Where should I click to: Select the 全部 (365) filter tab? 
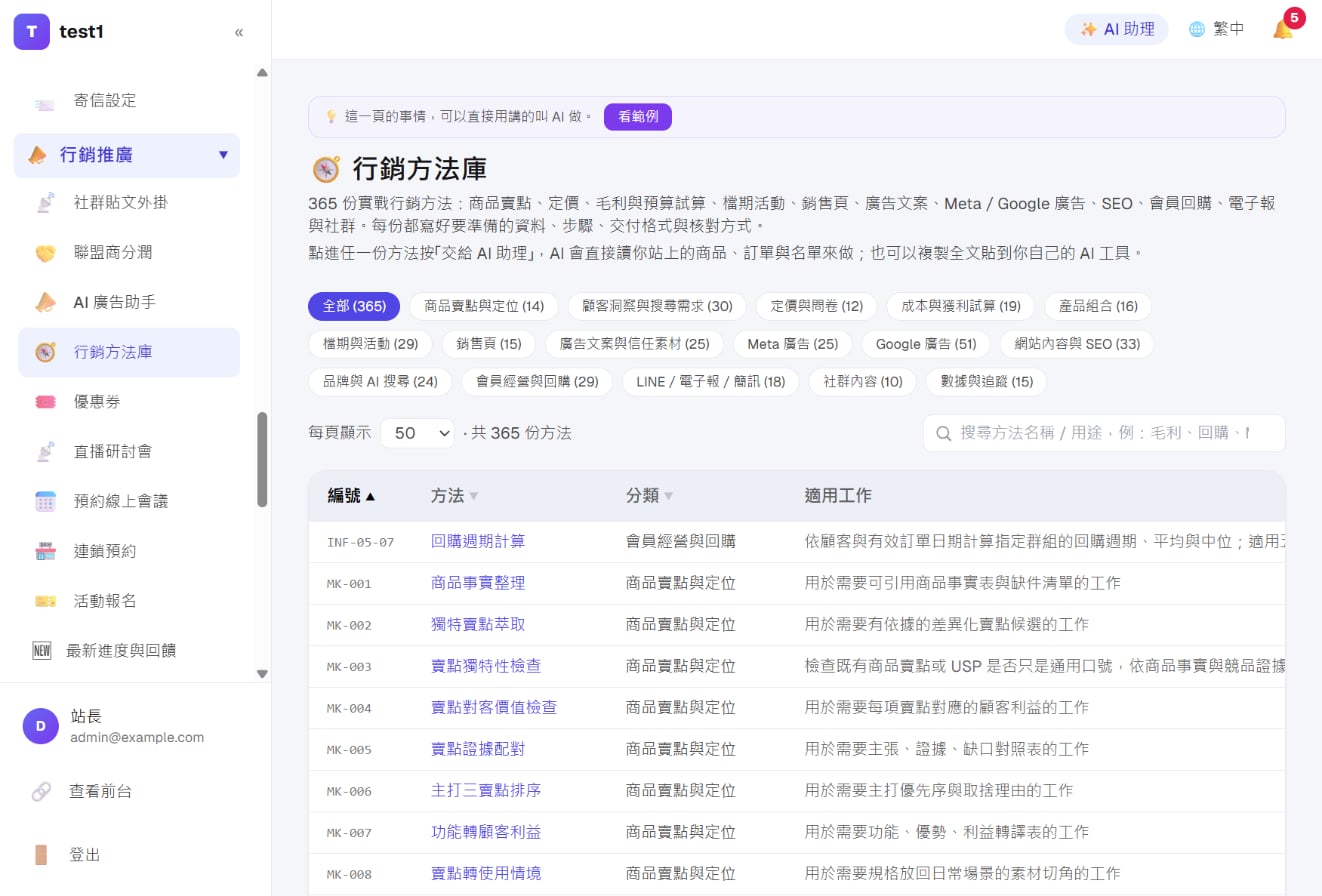point(354,306)
